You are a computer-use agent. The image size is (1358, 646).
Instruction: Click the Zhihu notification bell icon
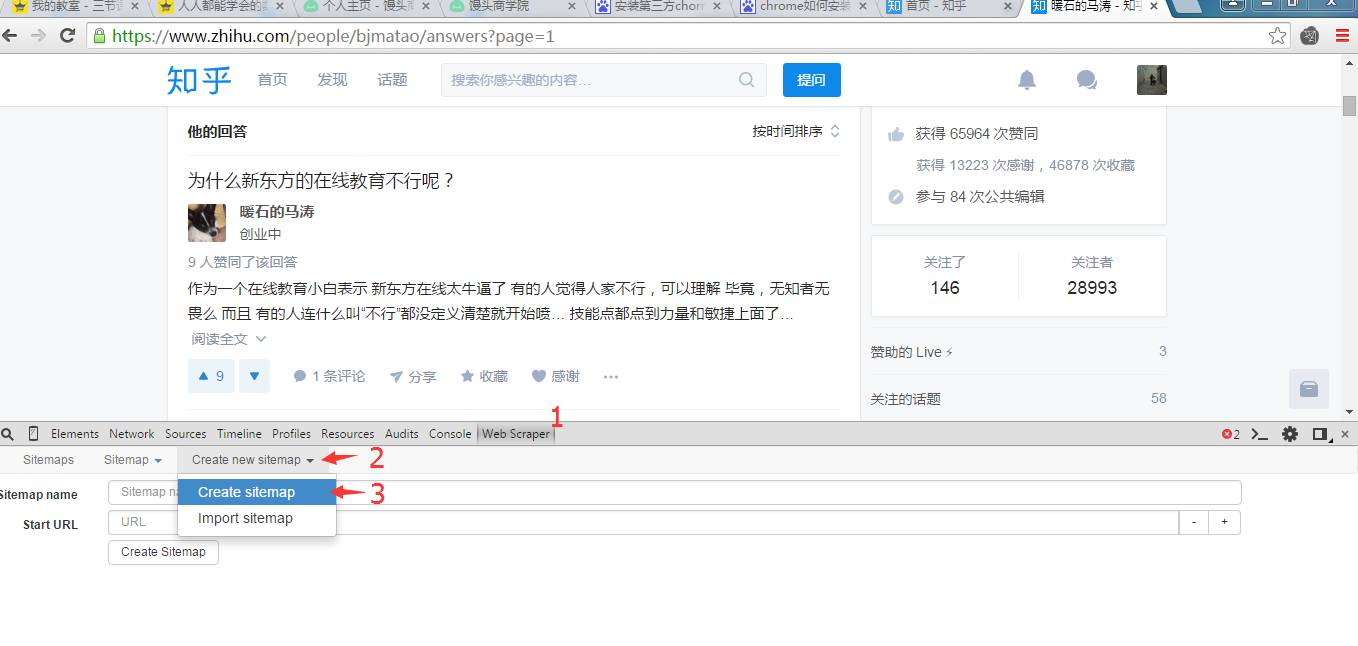click(x=1027, y=80)
